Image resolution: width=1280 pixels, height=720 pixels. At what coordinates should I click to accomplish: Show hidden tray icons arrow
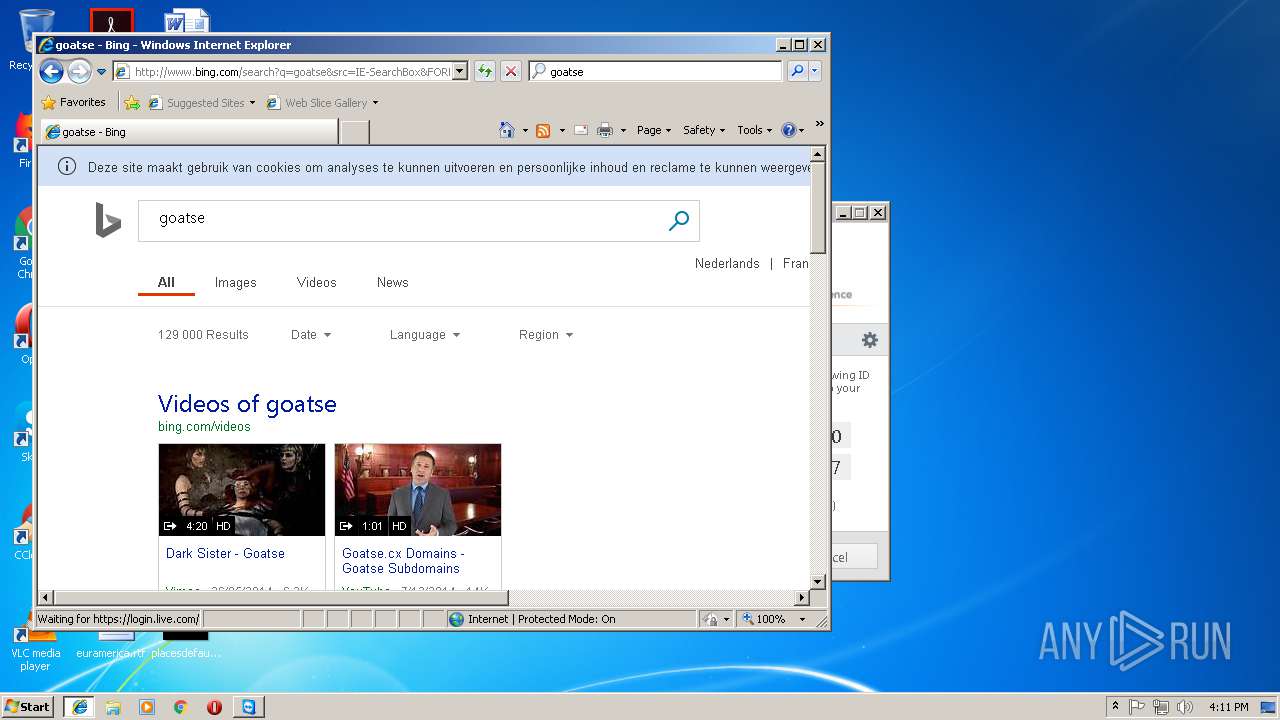click(1115, 707)
